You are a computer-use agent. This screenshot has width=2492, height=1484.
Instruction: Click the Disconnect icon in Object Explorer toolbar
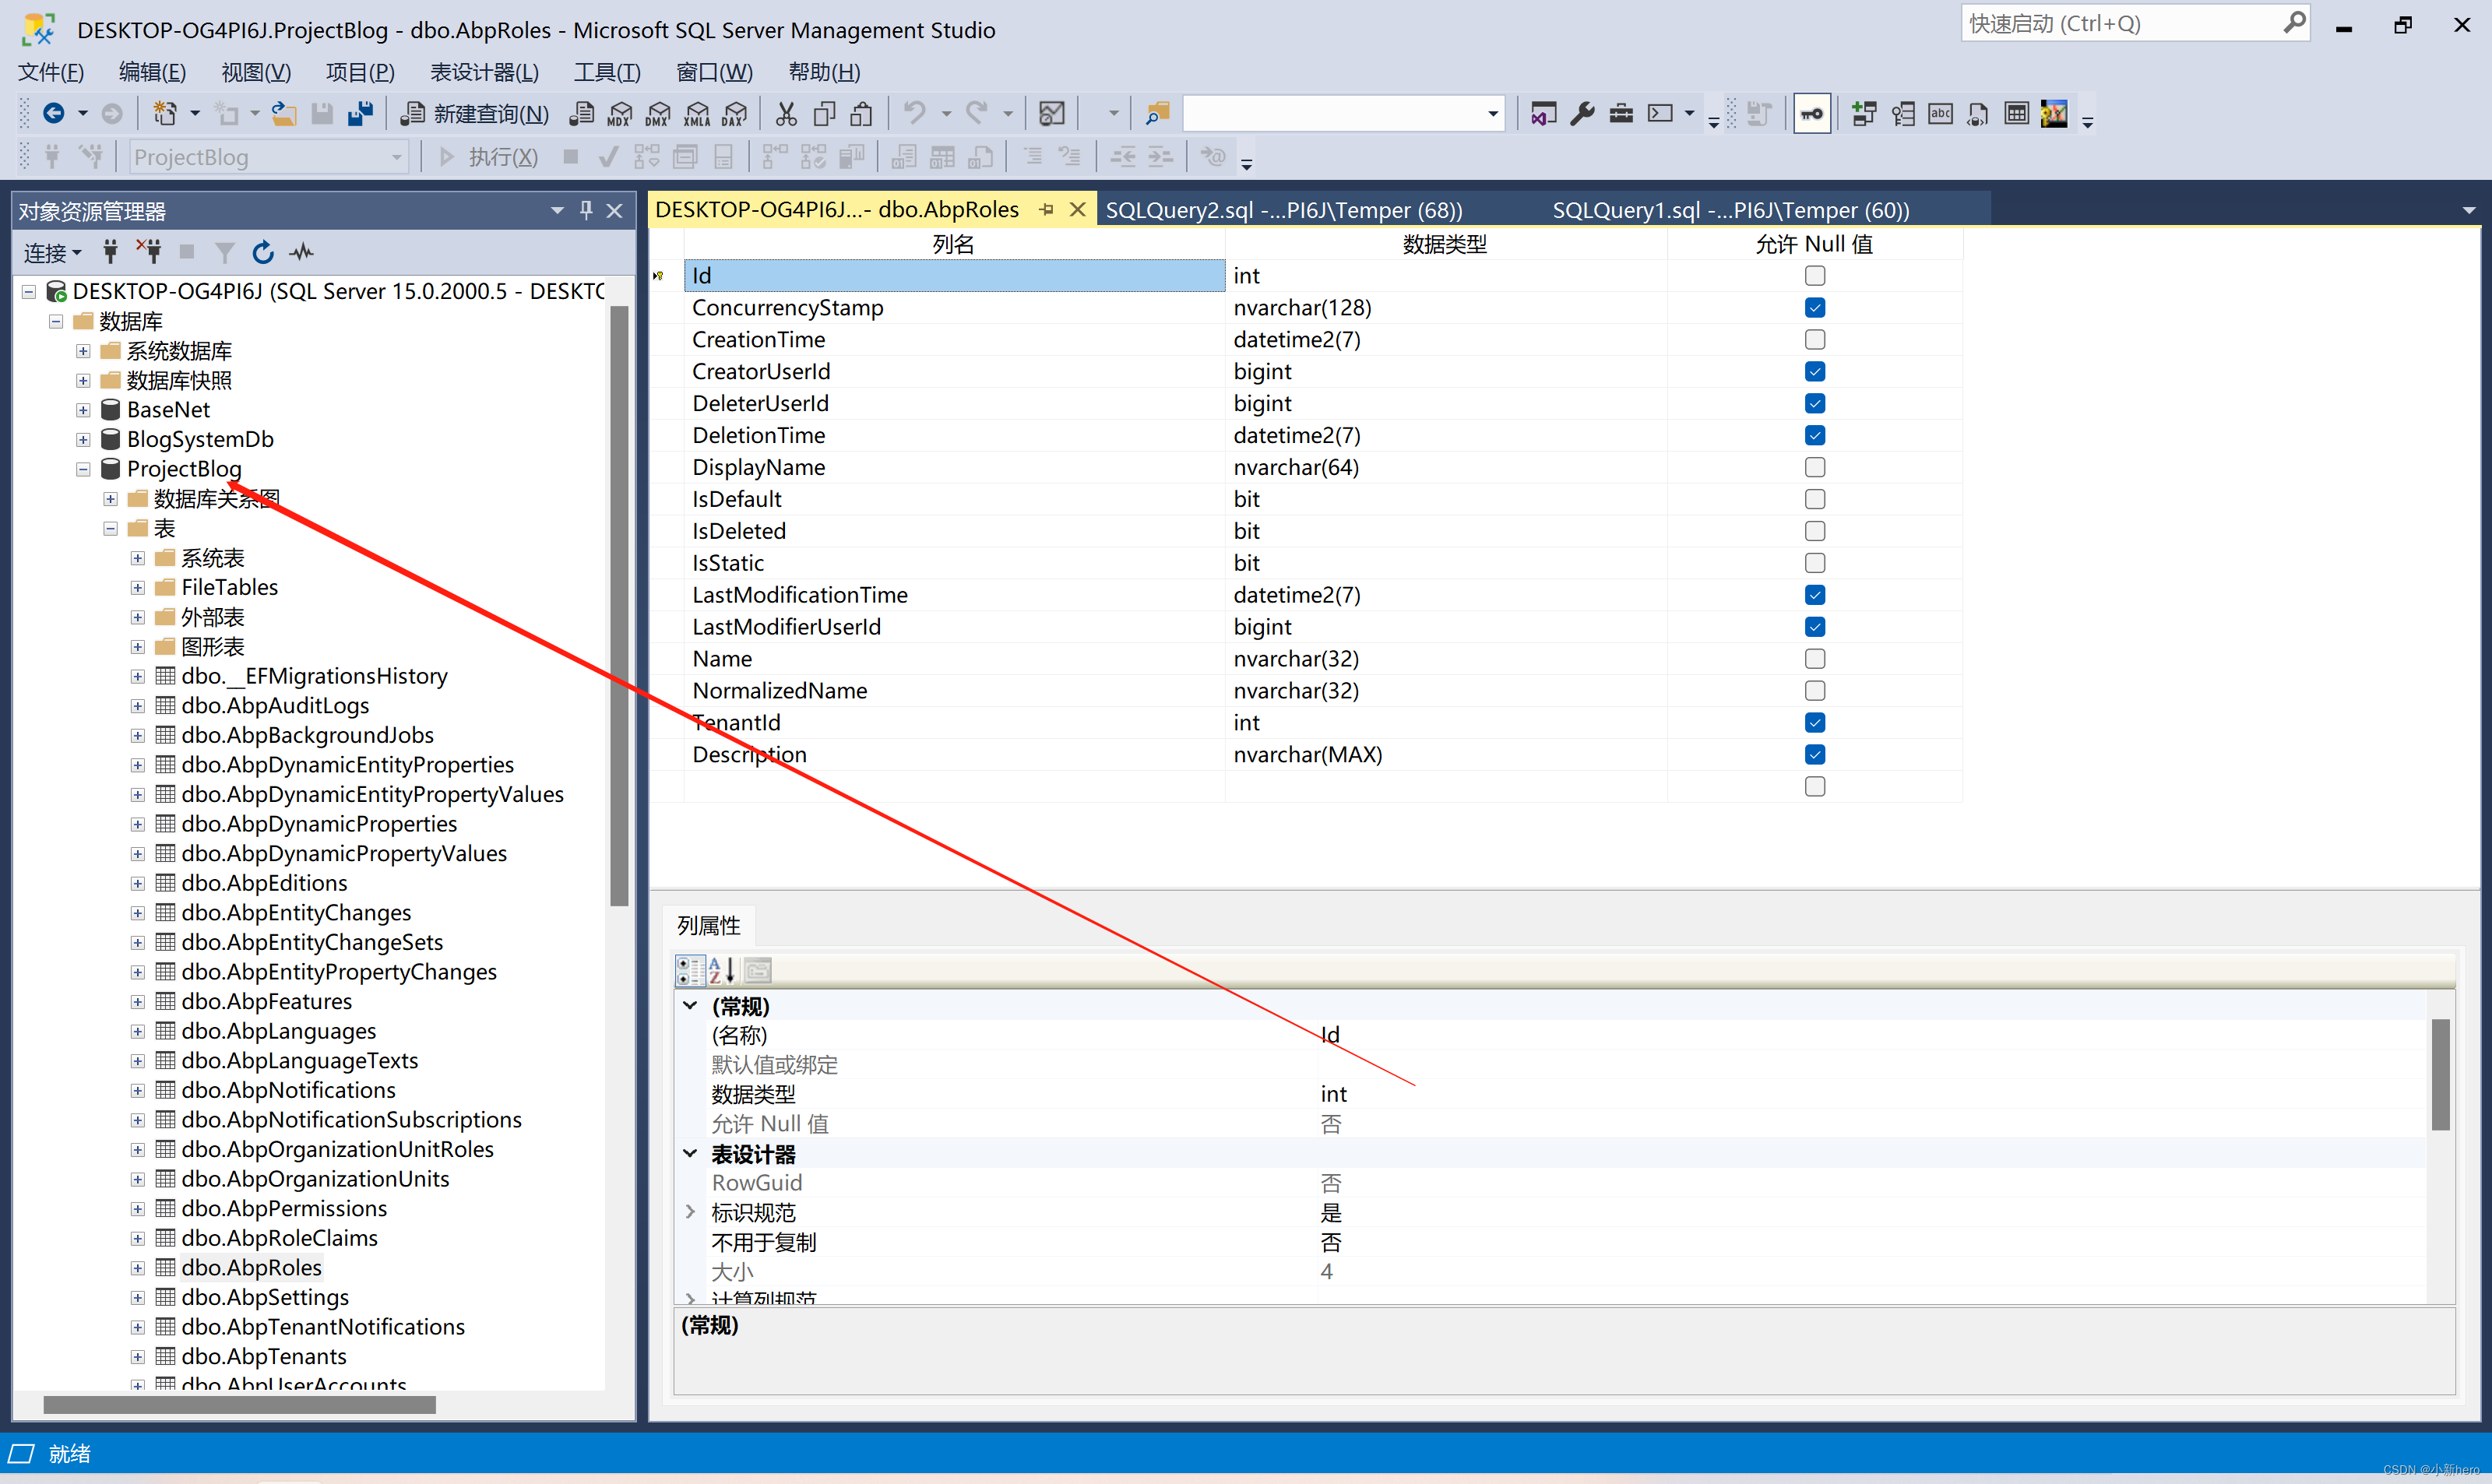point(150,253)
